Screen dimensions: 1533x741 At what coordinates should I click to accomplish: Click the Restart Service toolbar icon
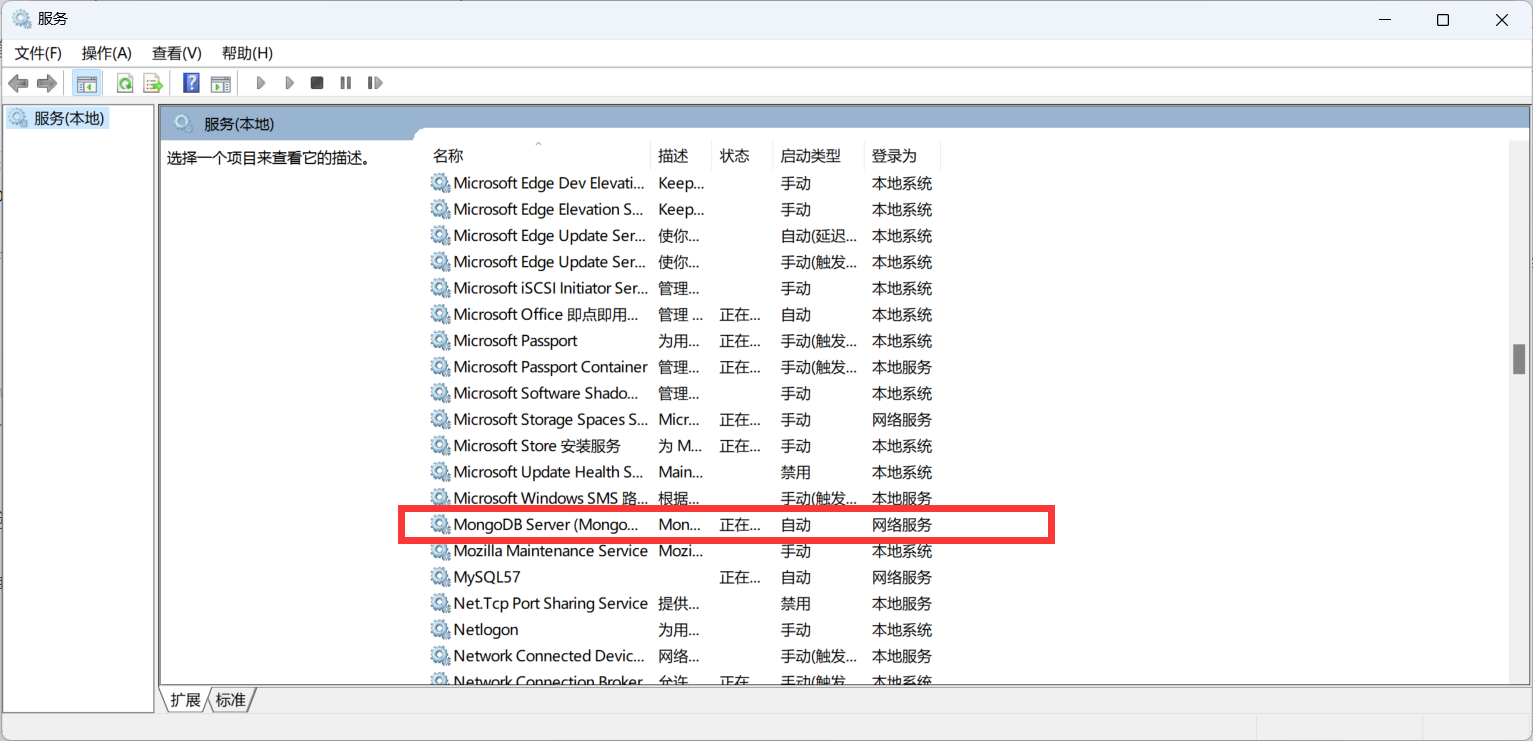375,83
